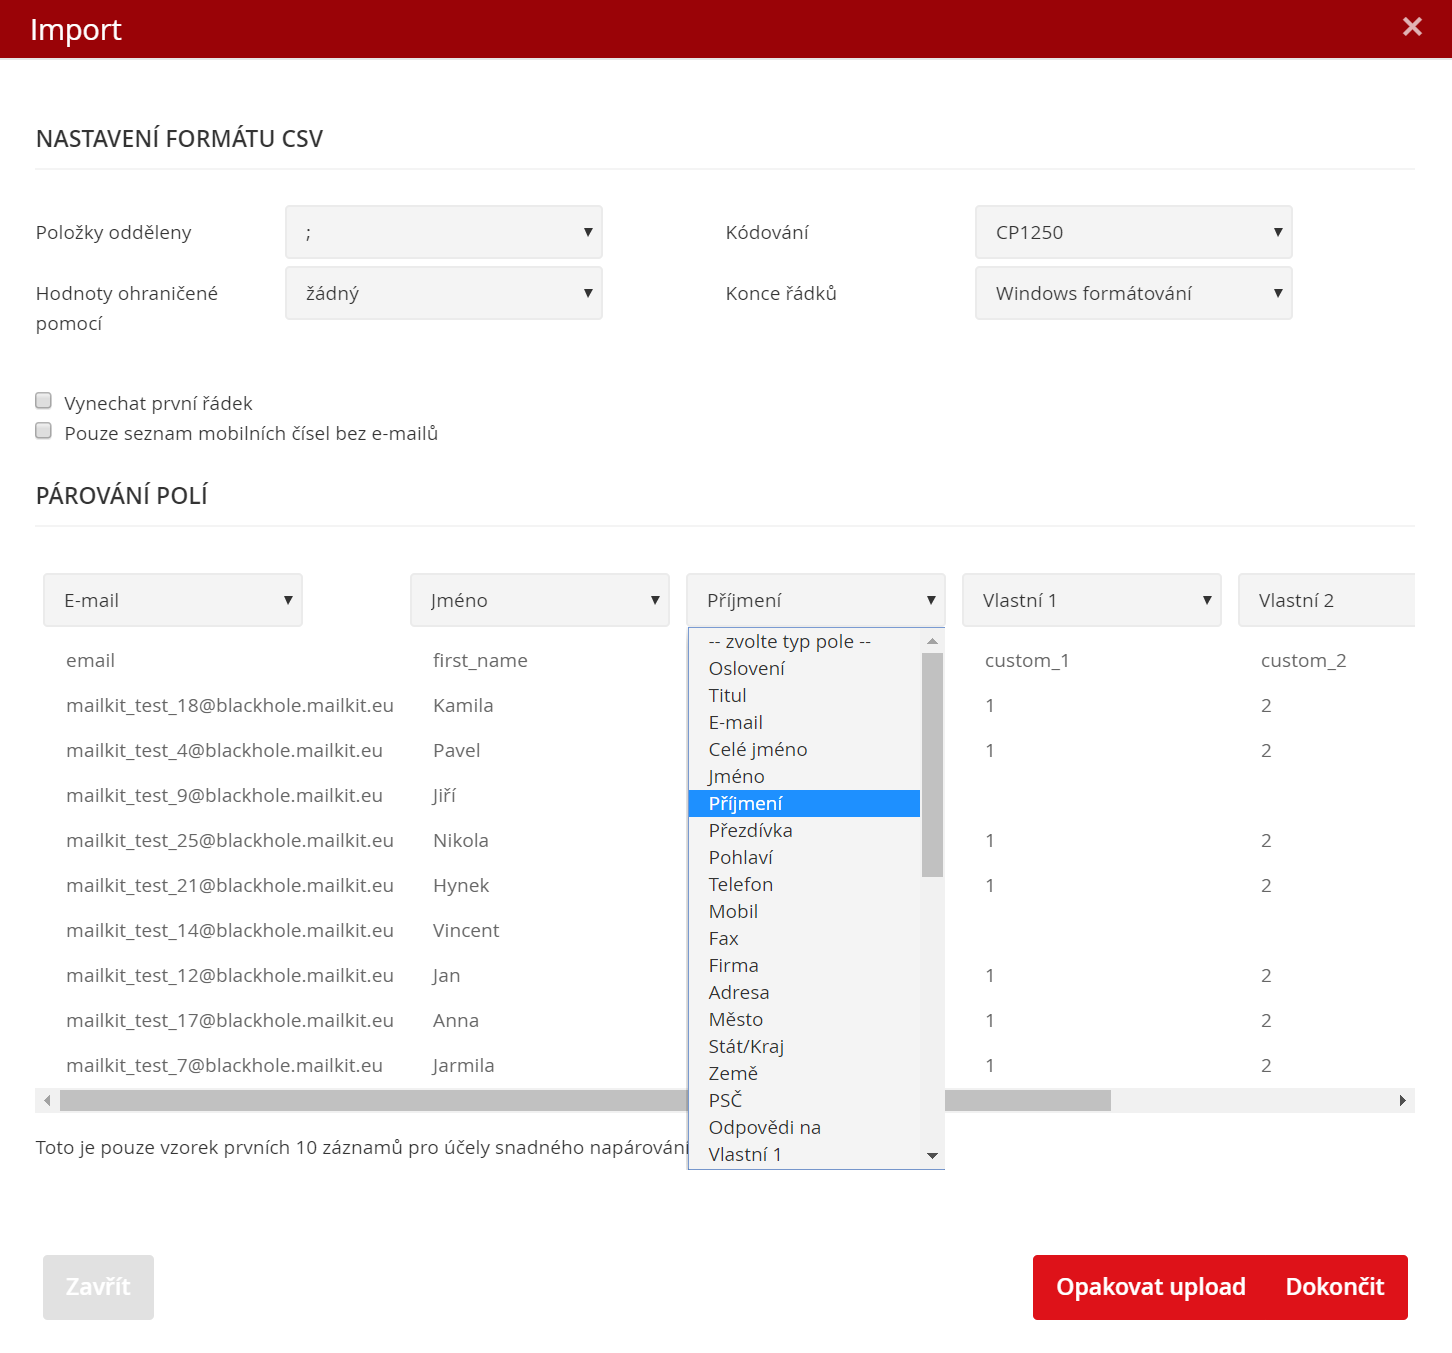Click the table horizontal scrollbar thumb
Screen dimensions: 1452x1353
(x=585, y=1100)
